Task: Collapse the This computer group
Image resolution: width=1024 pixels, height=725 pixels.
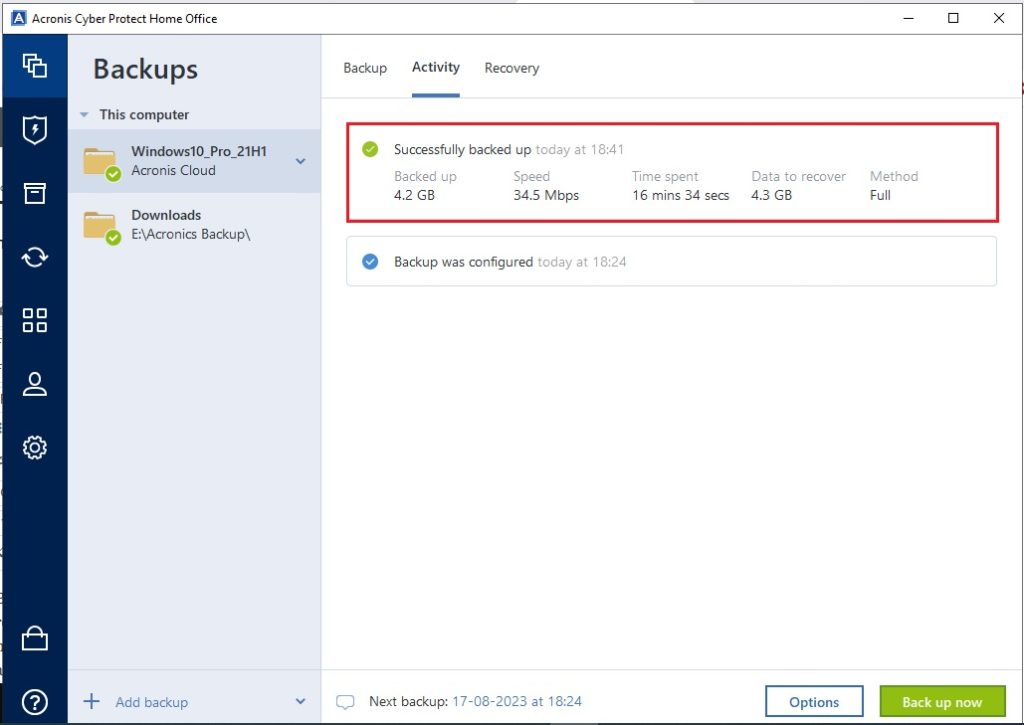Action: (84, 115)
